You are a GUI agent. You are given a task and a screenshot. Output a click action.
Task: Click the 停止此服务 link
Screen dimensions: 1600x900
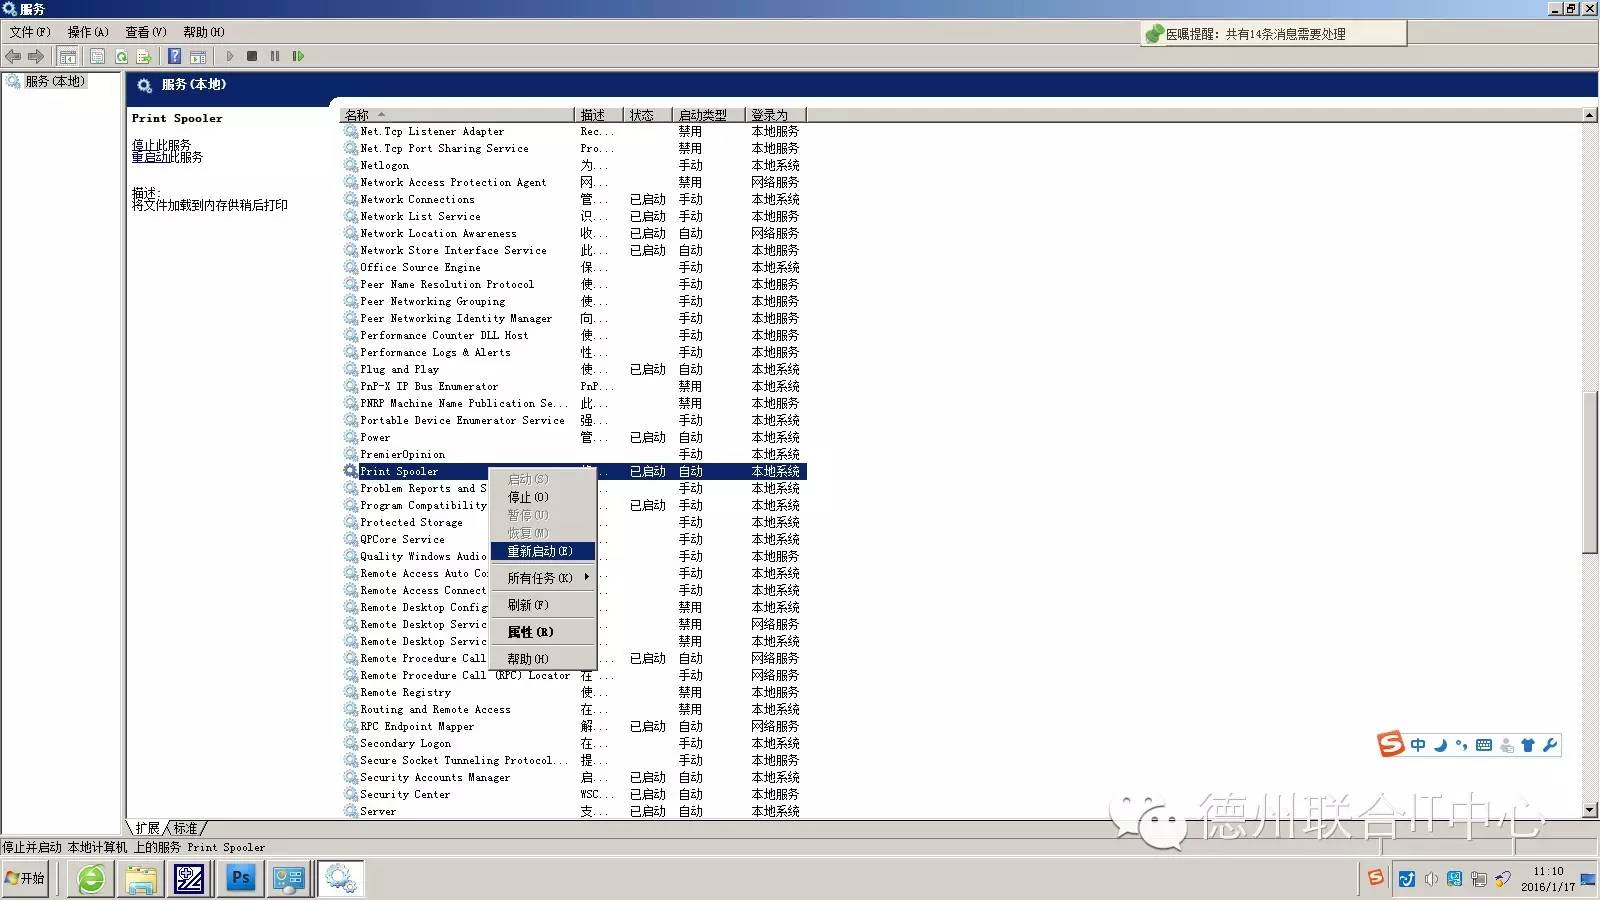tap(161, 145)
